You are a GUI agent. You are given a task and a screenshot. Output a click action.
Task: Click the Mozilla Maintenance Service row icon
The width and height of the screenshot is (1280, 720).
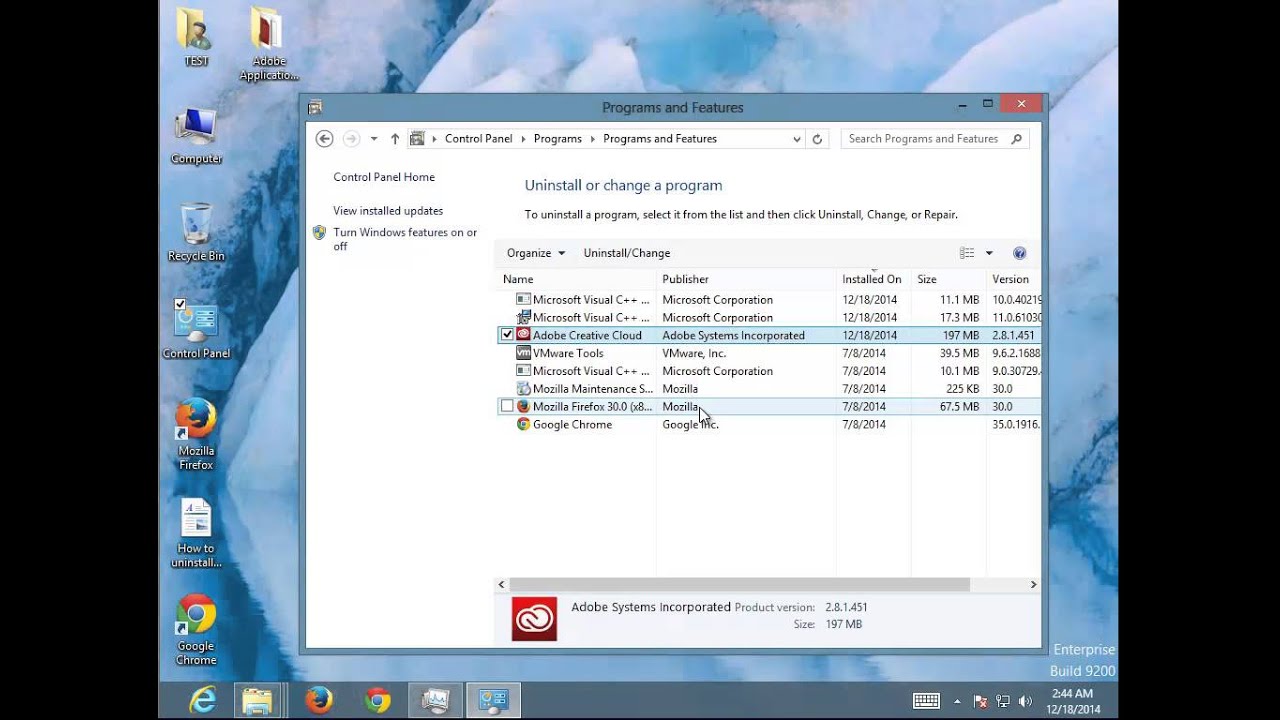pos(523,389)
